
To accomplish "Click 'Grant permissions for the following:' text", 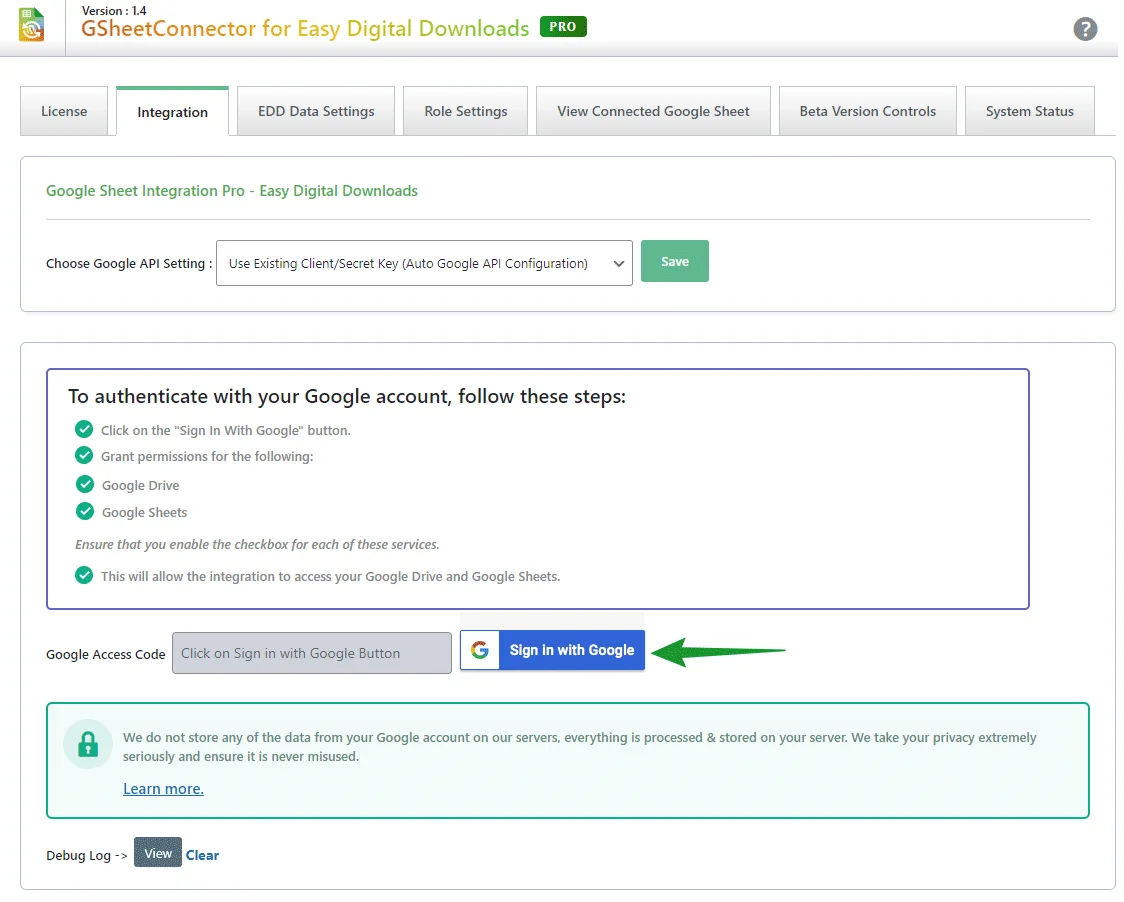I will pyautogui.click(x=207, y=456).
